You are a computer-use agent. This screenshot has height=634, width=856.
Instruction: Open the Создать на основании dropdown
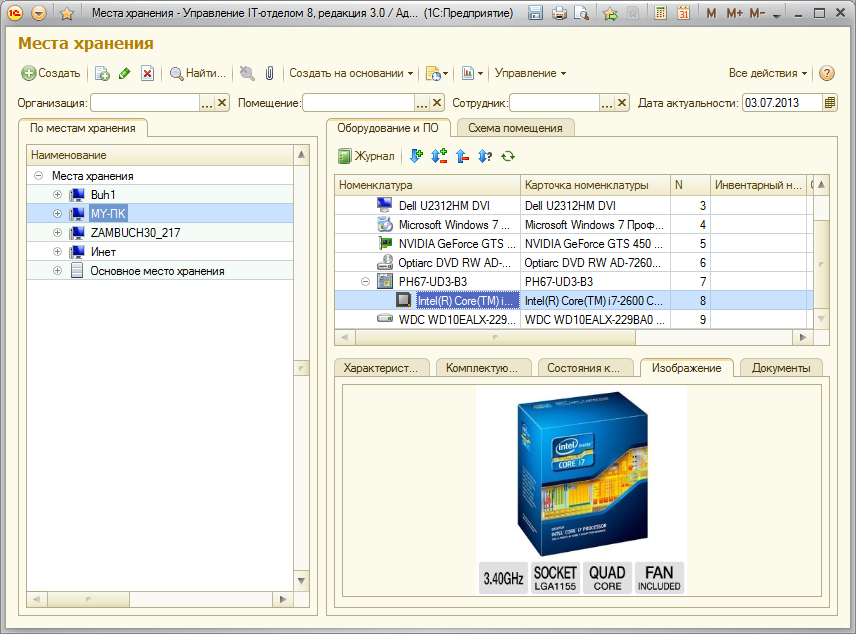351,73
